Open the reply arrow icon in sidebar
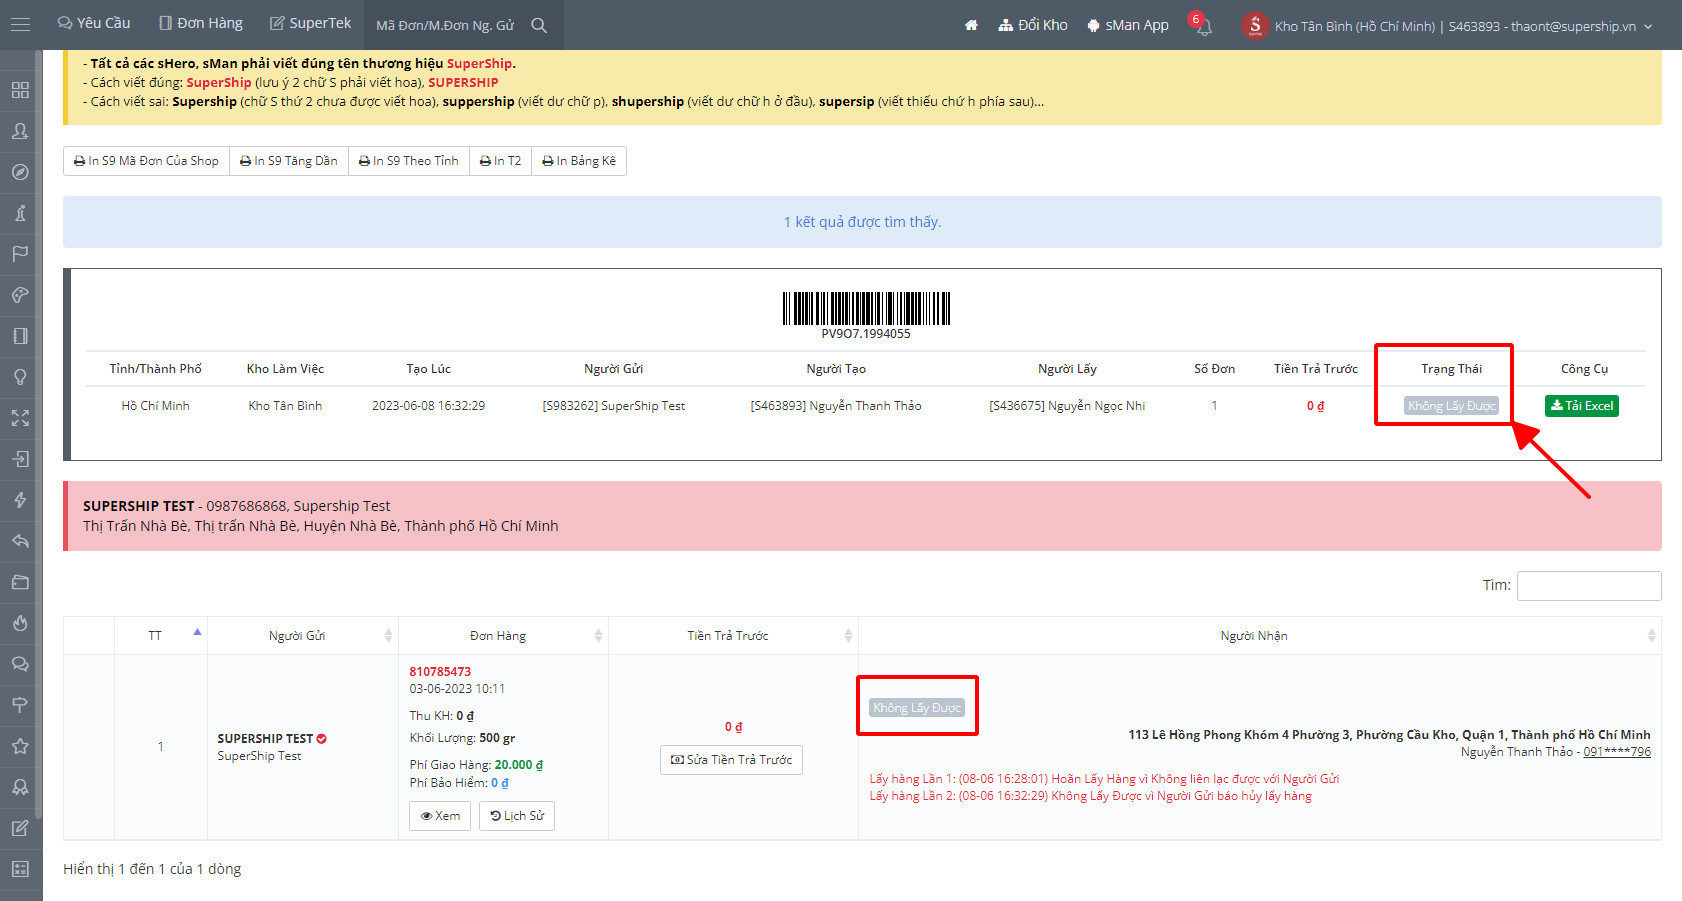The image size is (1682, 901). pyautogui.click(x=20, y=541)
